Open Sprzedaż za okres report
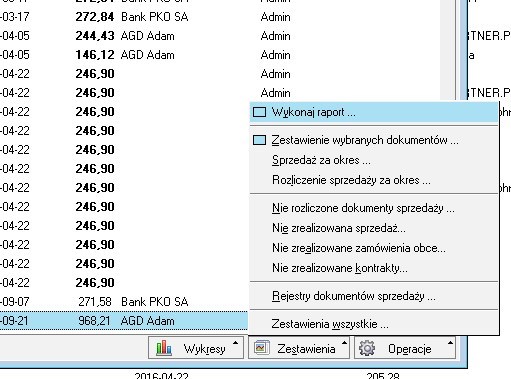Image resolution: width=511 pixels, height=379 pixels. click(374, 160)
